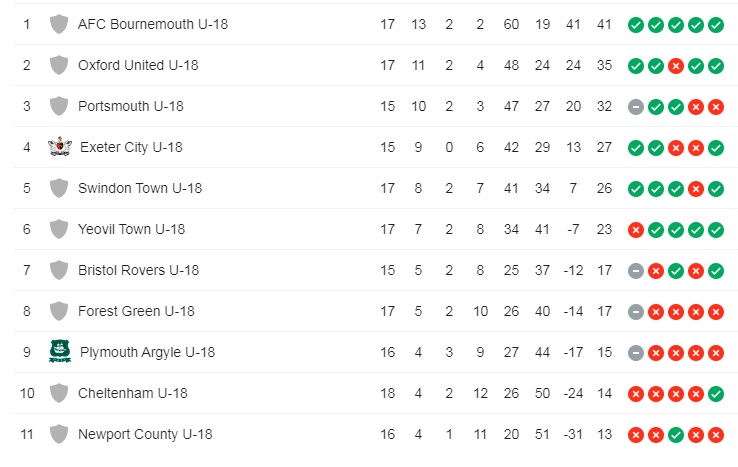Click Exeter City's last green win icon
738x467 pixels.
(716, 148)
